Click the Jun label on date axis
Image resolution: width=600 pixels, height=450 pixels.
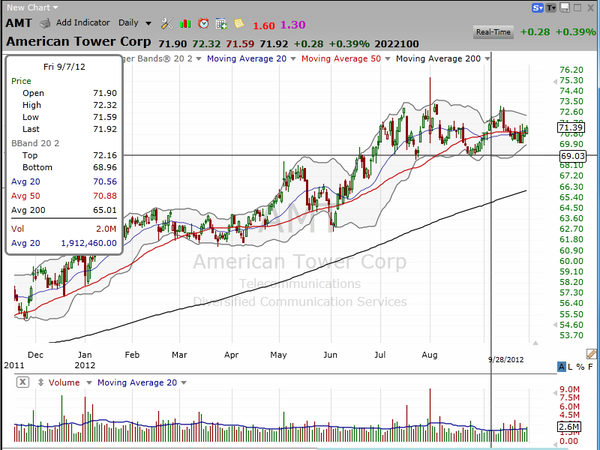(330, 355)
